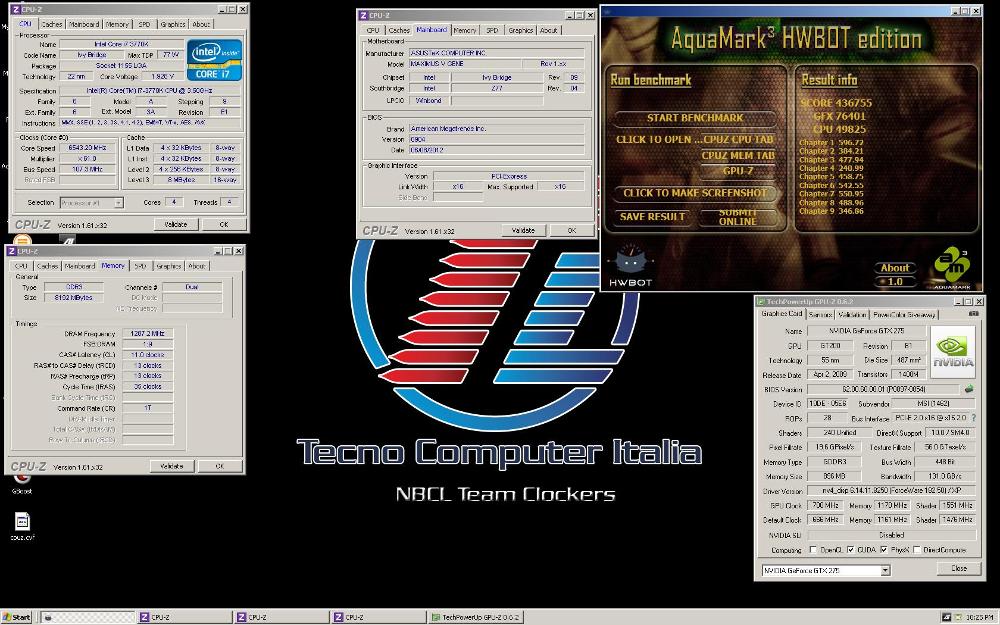Screen dimensions: 1000x625
Task: Open the About button in AquaMark
Action: point(895,268)
